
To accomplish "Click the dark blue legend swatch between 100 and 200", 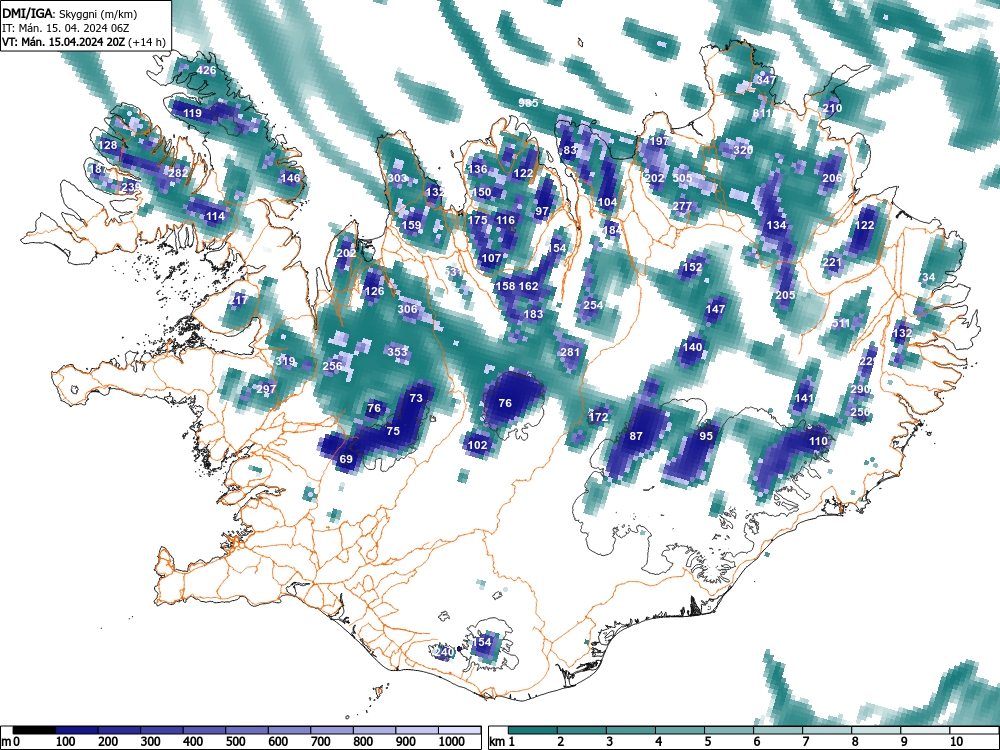I will click(x=77, y=730).
